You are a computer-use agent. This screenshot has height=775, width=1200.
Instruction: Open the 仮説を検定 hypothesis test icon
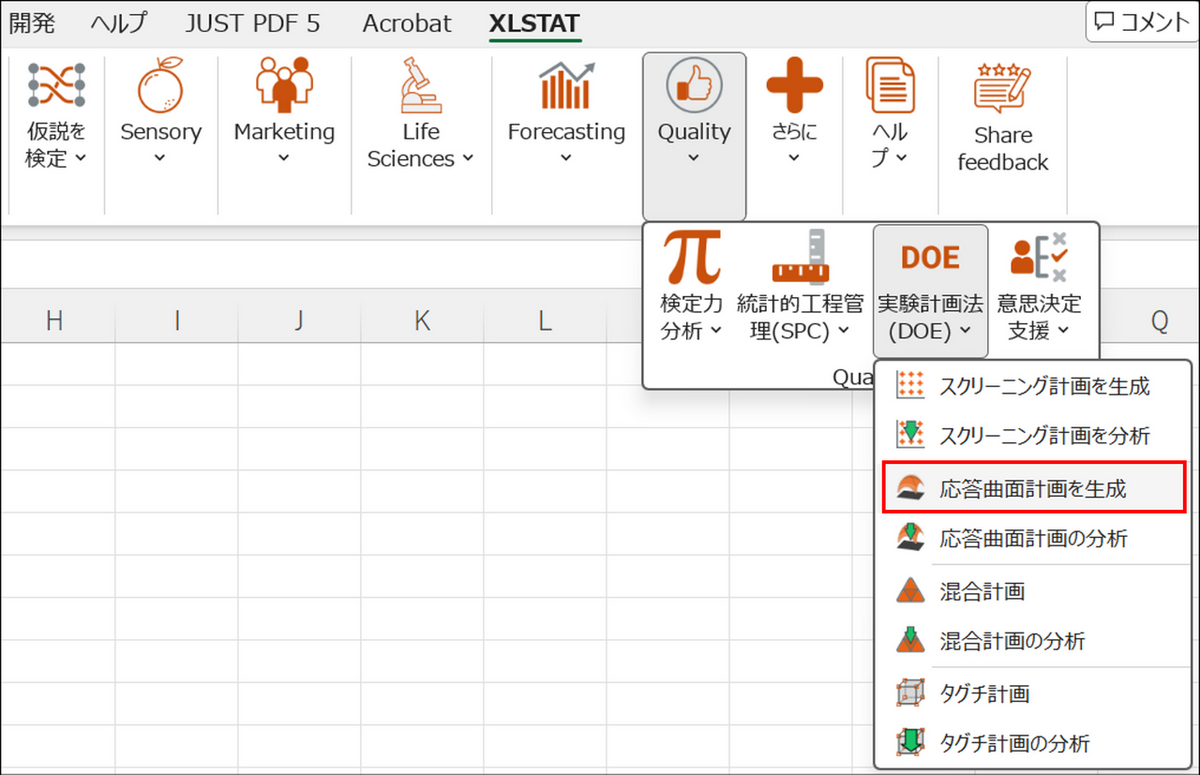click(56, 85)
